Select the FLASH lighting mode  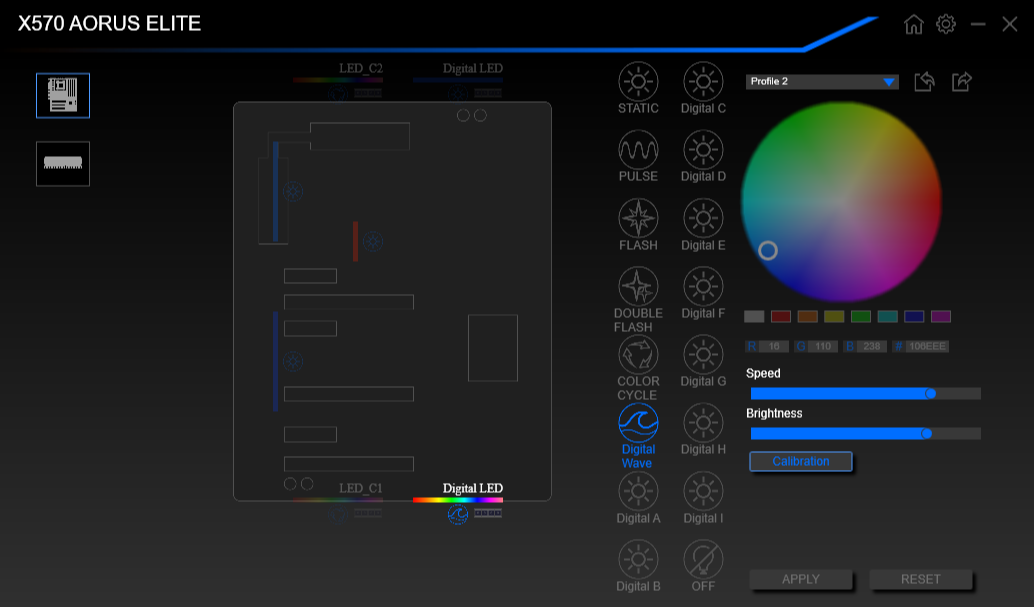pos(638,225)
